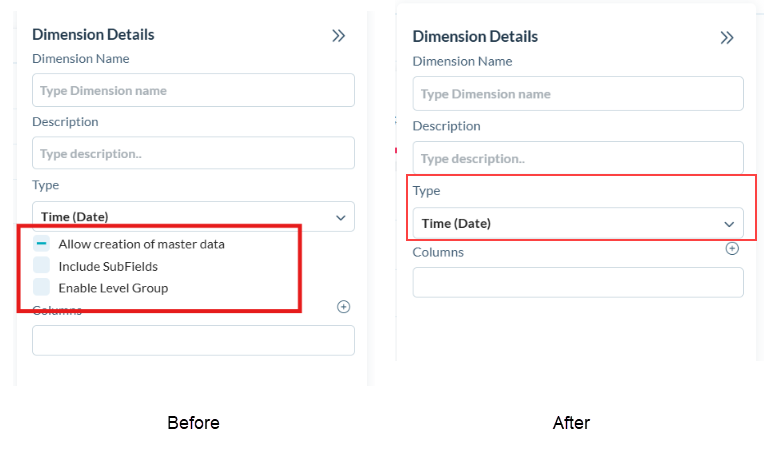The image size is (764, 451).
Task: Click the Dimension Details heading in After panel
Action: click(x=475, y=37)
